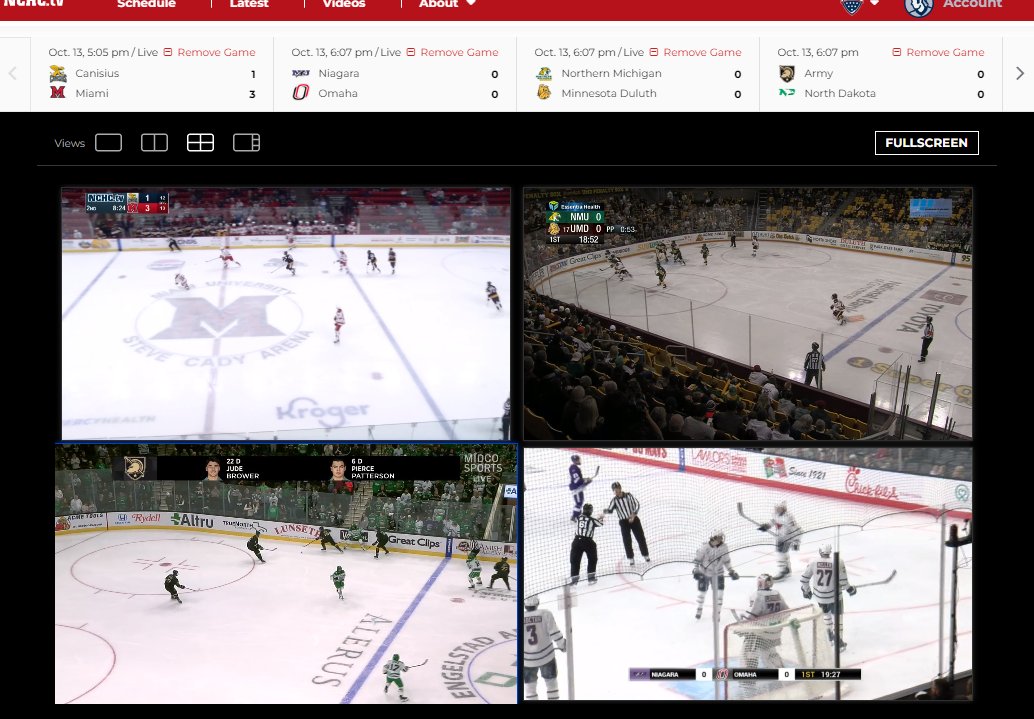
Task: Click the Army team name
Action: 818,73
